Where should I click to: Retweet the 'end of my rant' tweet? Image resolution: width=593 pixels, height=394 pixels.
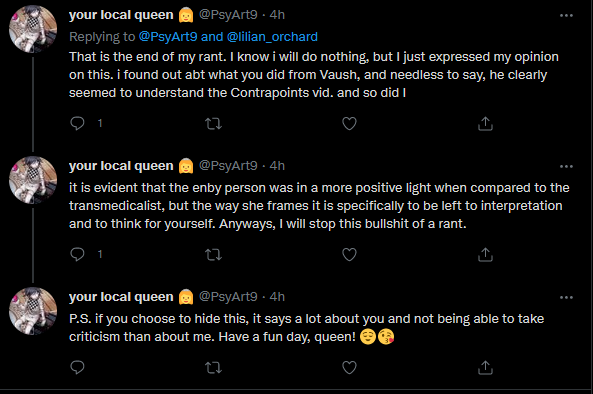(213, 124)
